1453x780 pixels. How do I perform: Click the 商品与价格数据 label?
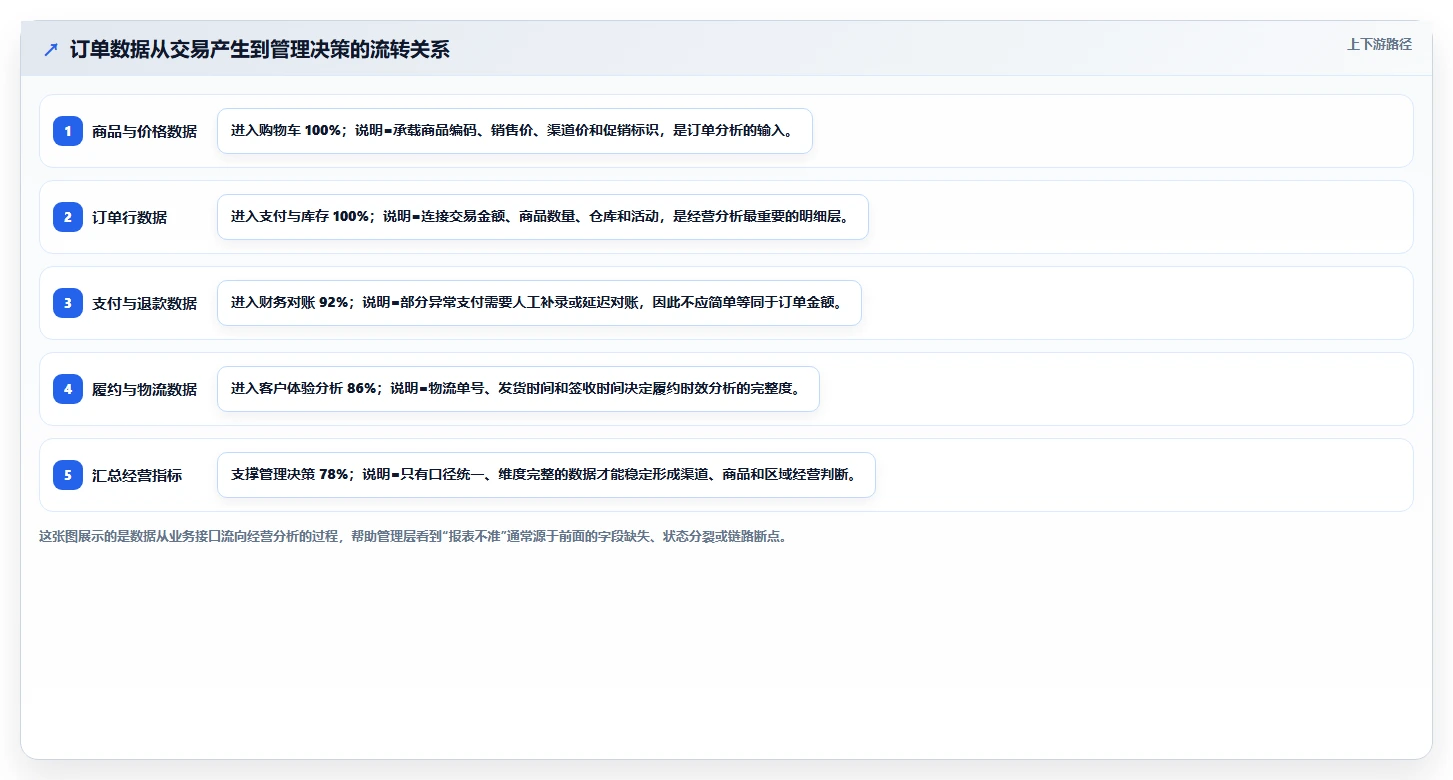click(144, 131)
